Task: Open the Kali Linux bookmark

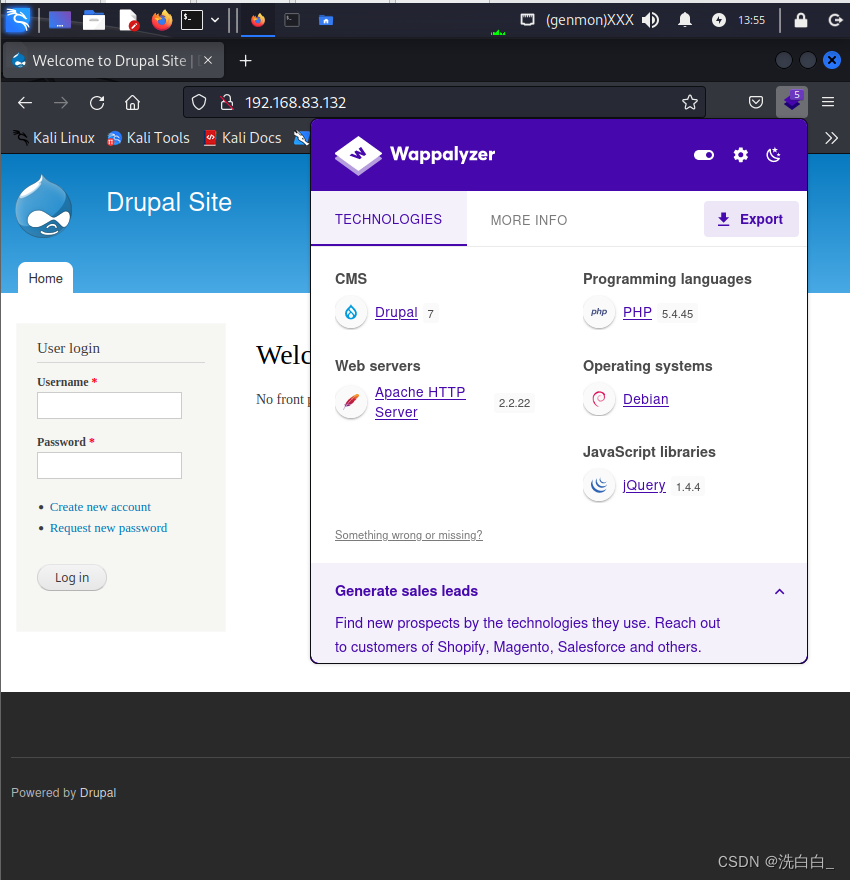Action: [54, 138]
